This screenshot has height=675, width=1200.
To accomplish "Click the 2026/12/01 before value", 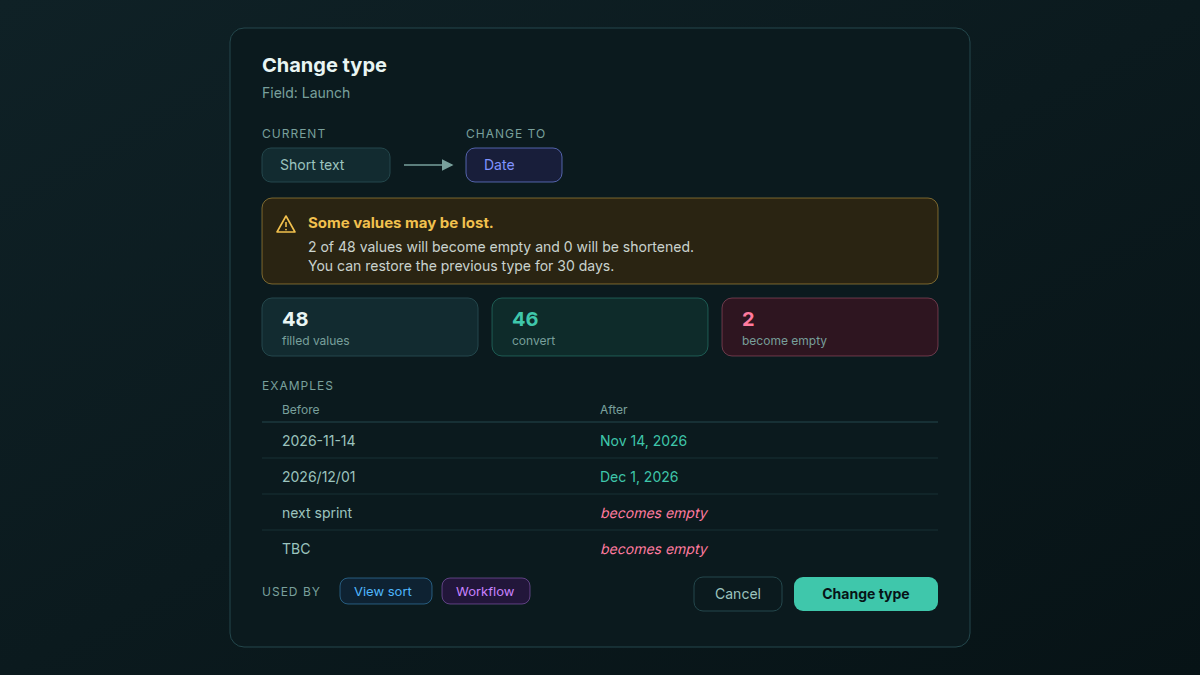I will click(319, 477).
